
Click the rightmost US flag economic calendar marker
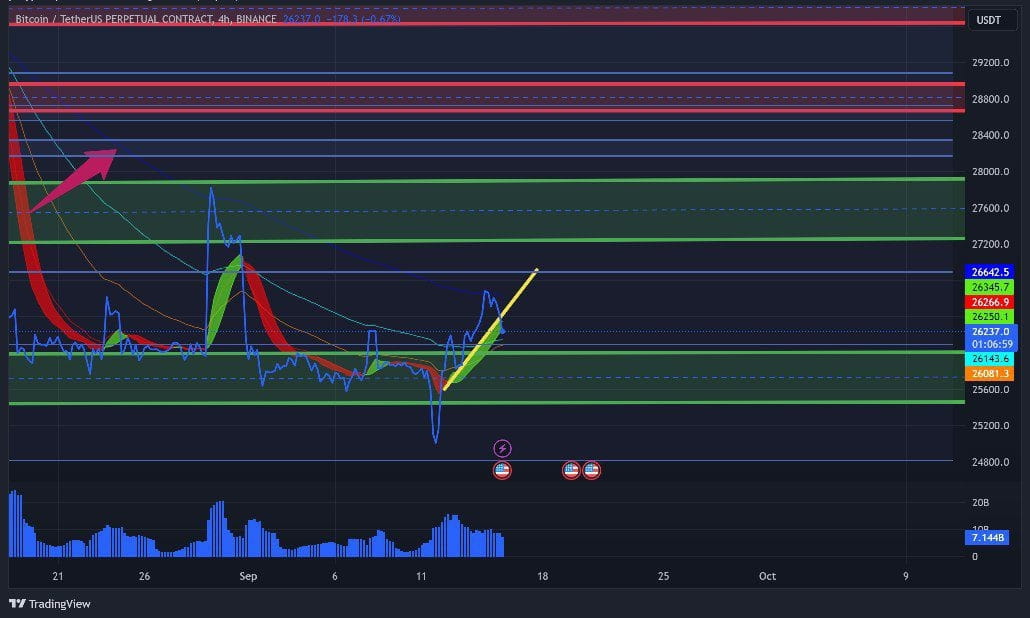(x=591, y=469)
